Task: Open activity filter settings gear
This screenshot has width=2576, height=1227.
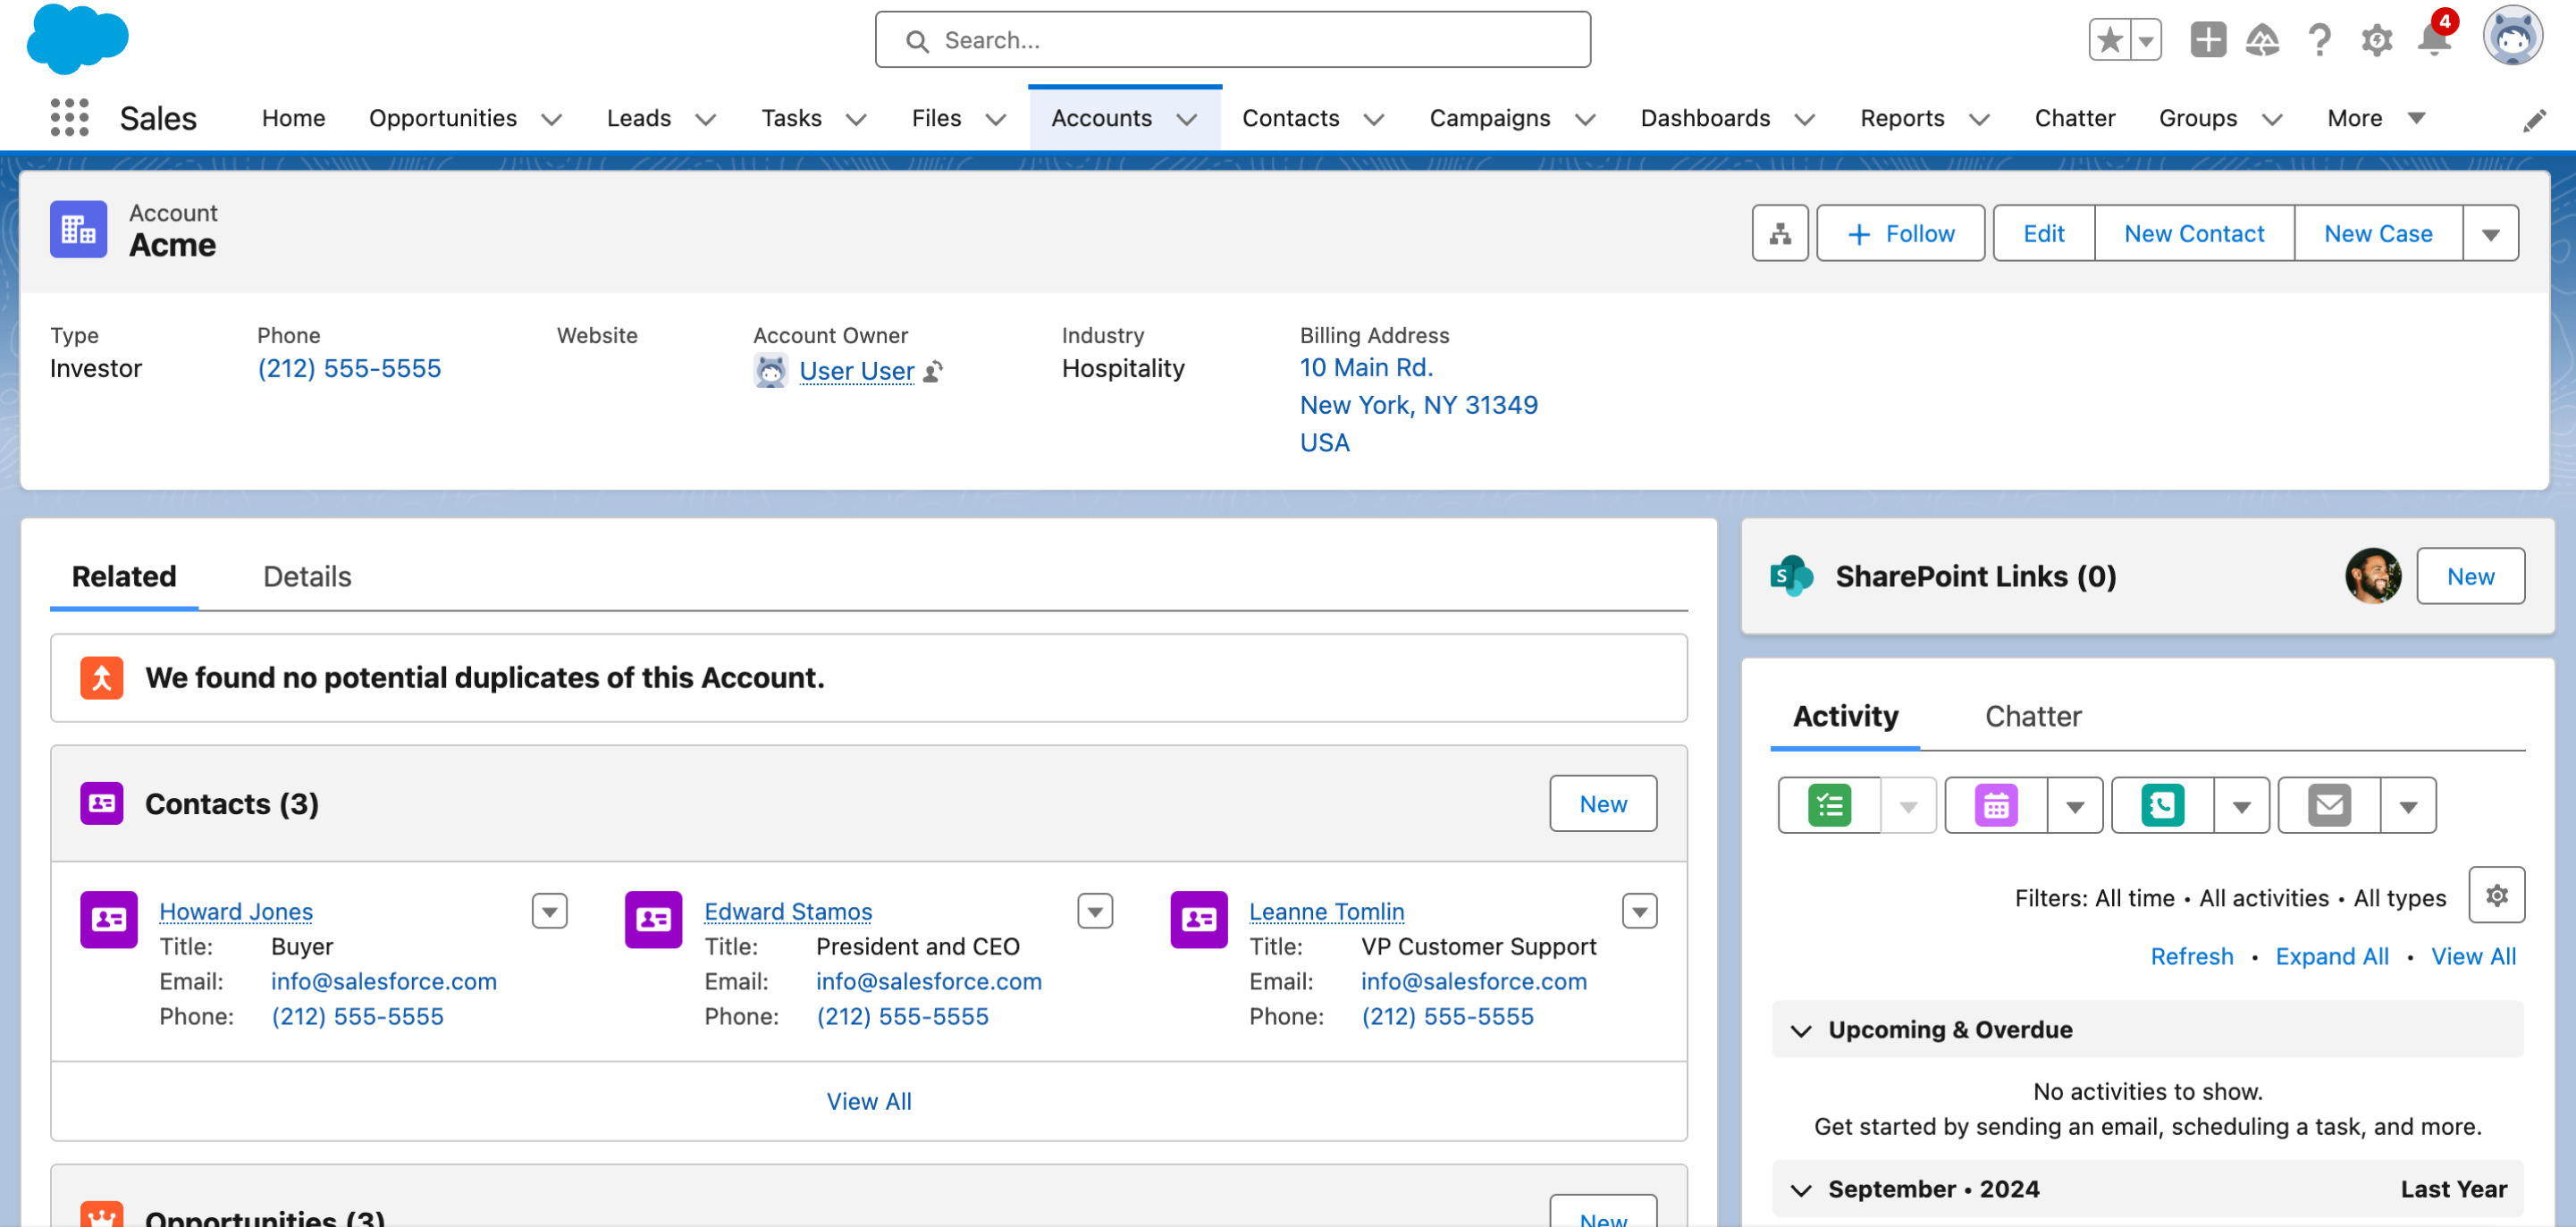Action: (x=2496, y=895)
